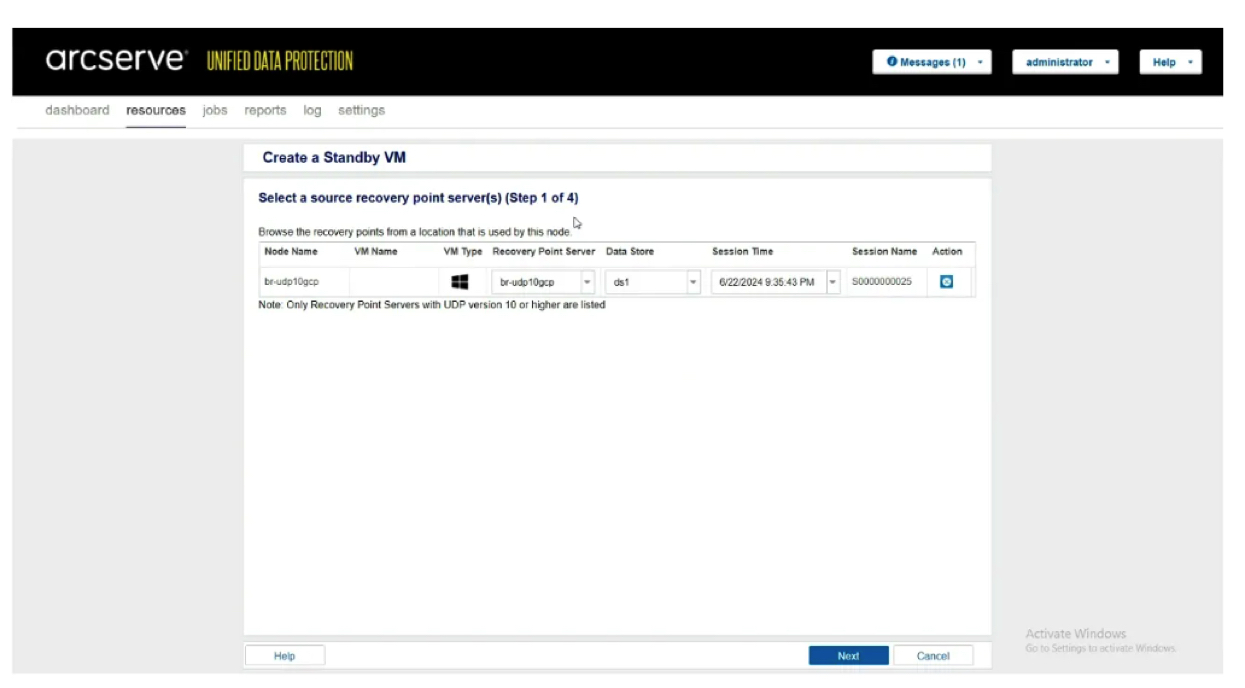
Task: Open the Messages (1) dropdown
Action: pos(932,62)
